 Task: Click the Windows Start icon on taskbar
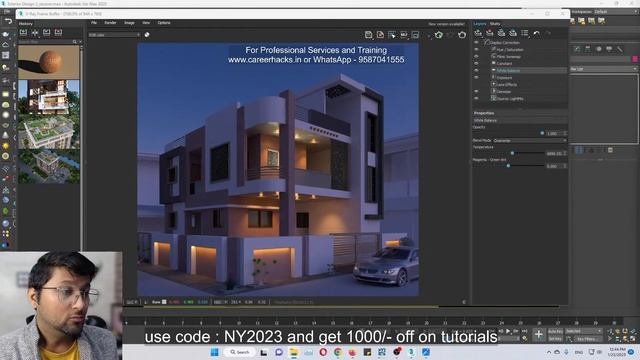coord(214,352)
